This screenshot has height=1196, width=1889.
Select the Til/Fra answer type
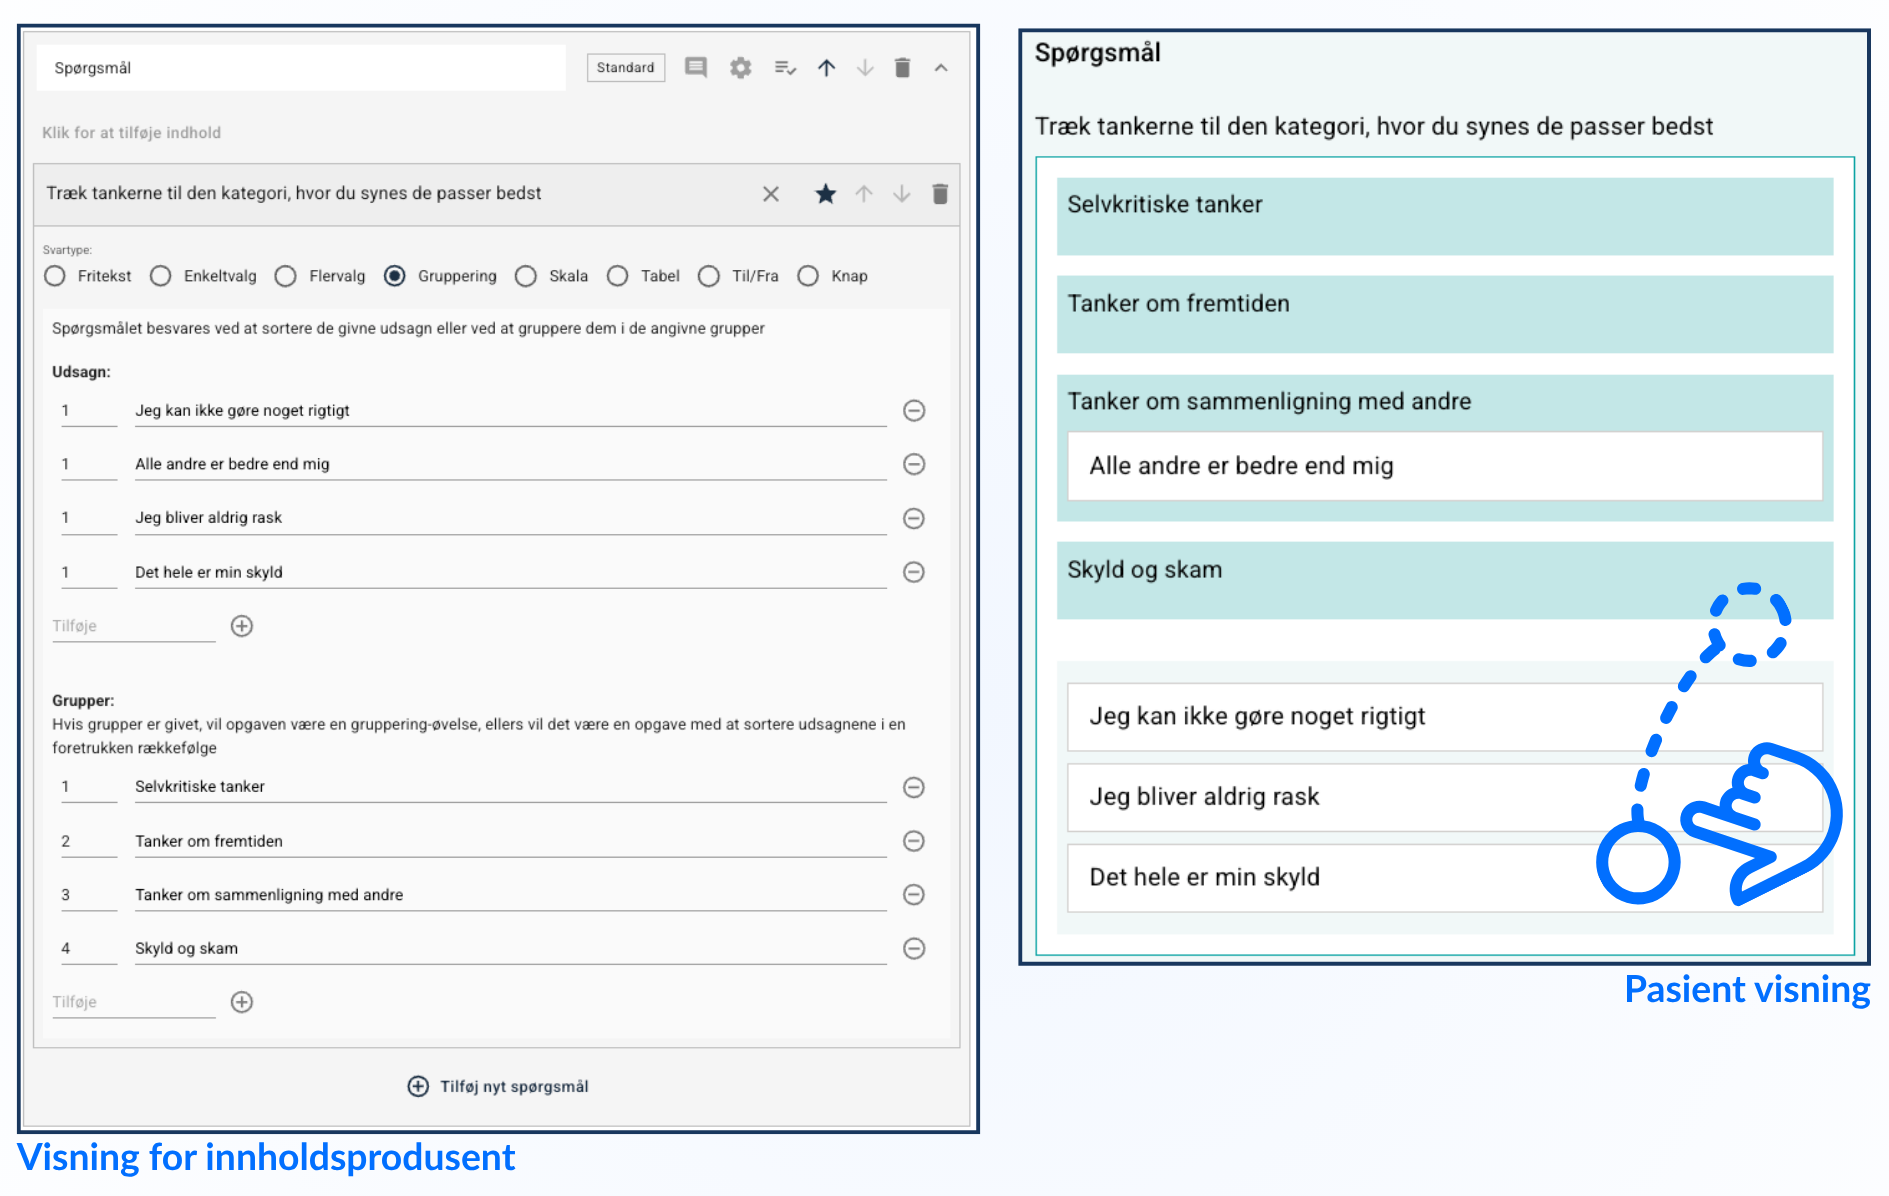click(709, 276)
